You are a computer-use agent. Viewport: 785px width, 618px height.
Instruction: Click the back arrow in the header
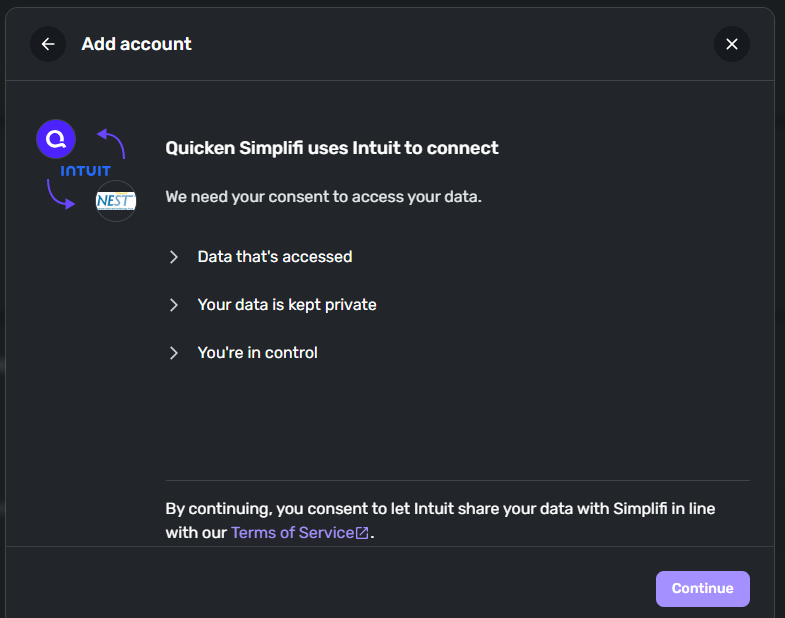click(48, 44)
